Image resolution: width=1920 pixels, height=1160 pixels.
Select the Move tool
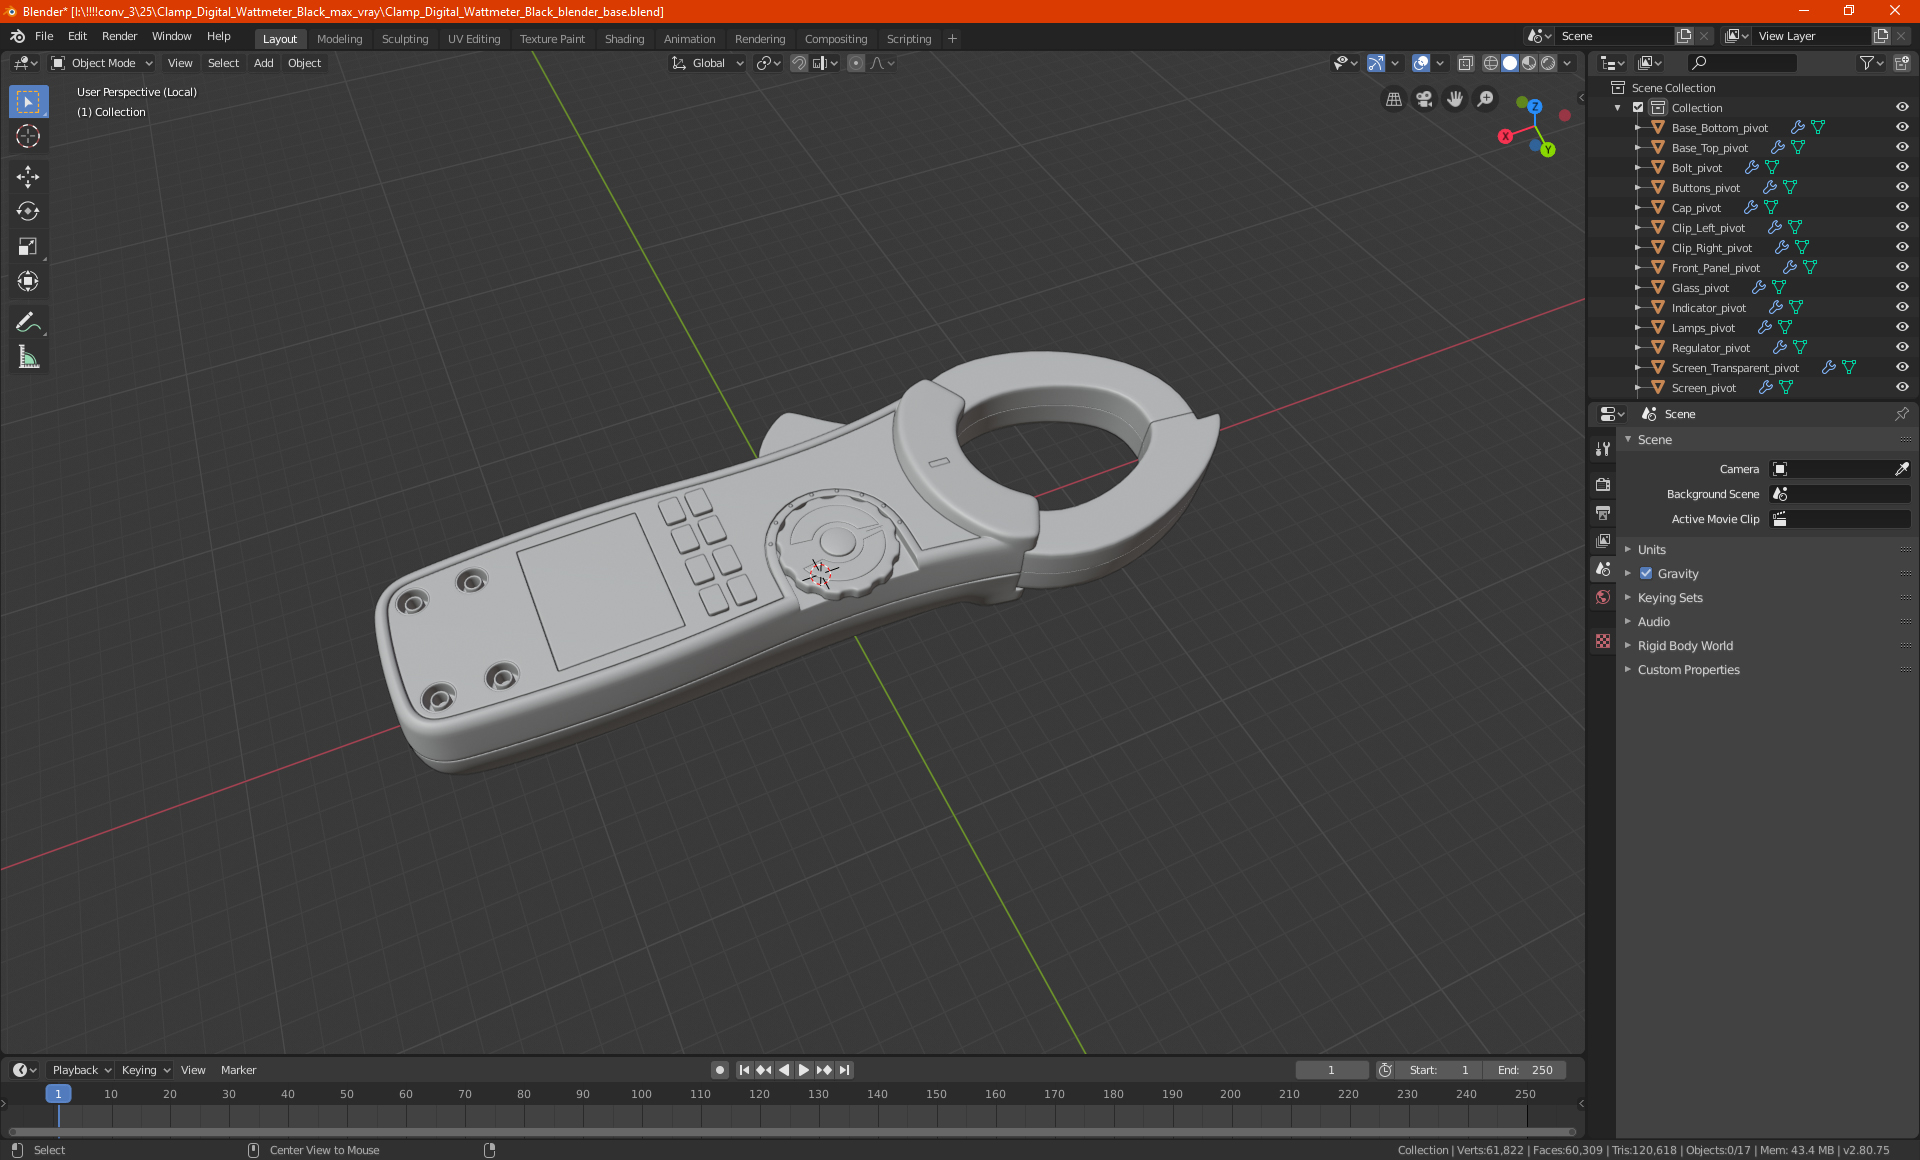tap(28, 177)
